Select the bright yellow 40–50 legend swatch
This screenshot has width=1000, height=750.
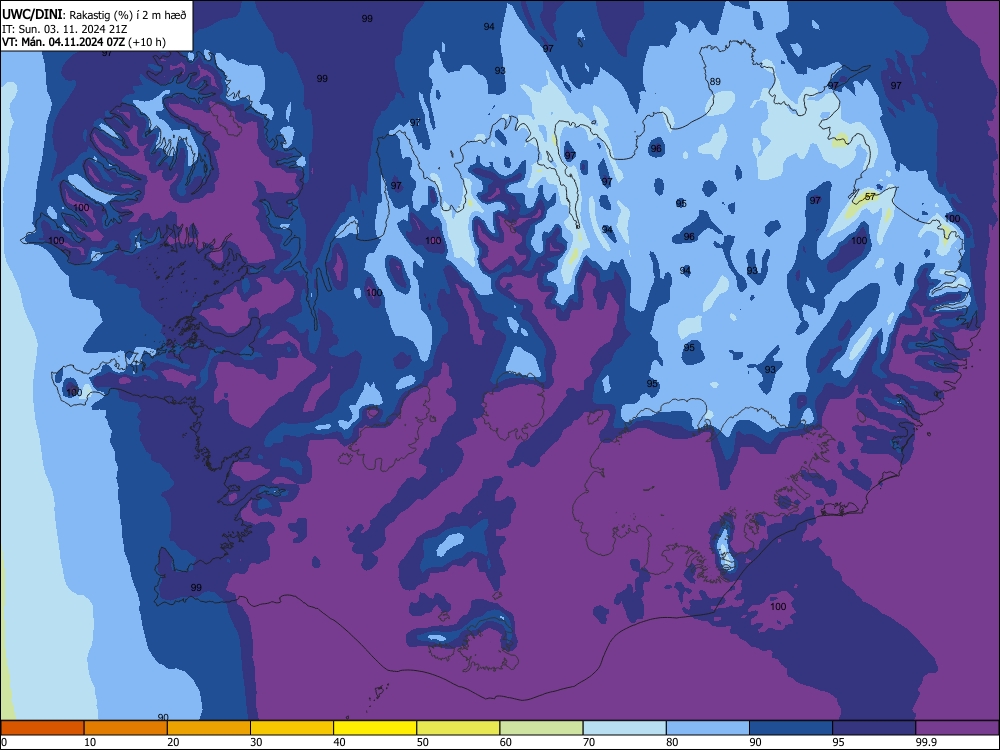pyautogui.click(x=375, y=728)
